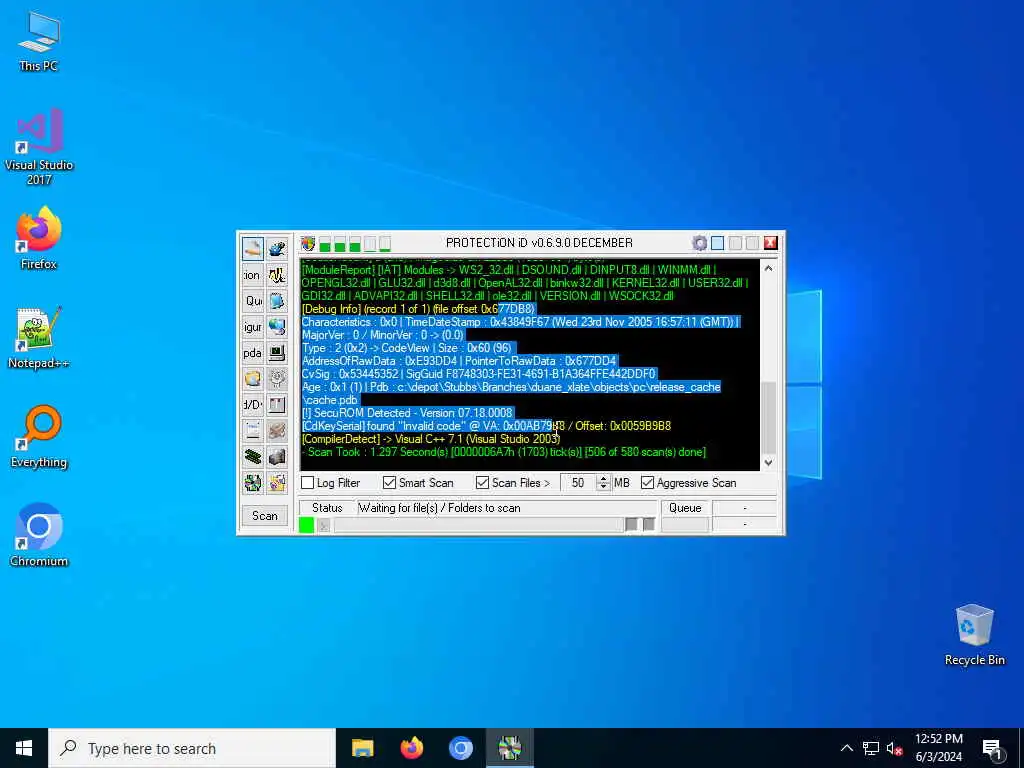Click the yellow waveform icon button
1024x768 pixels.
[277, 275]
